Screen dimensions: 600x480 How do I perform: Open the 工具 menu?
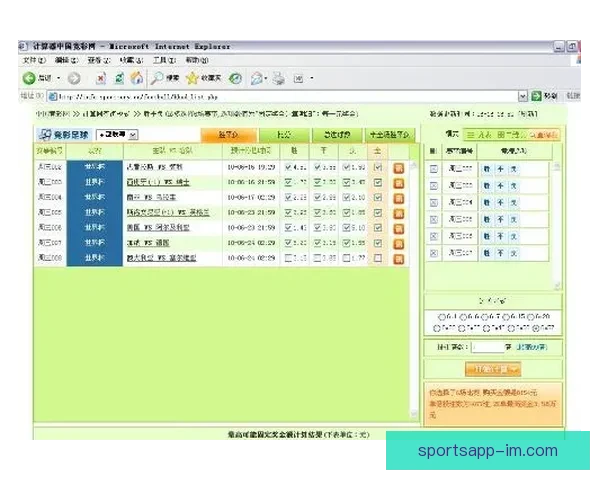pyautogui.click(x=165, y=60)
